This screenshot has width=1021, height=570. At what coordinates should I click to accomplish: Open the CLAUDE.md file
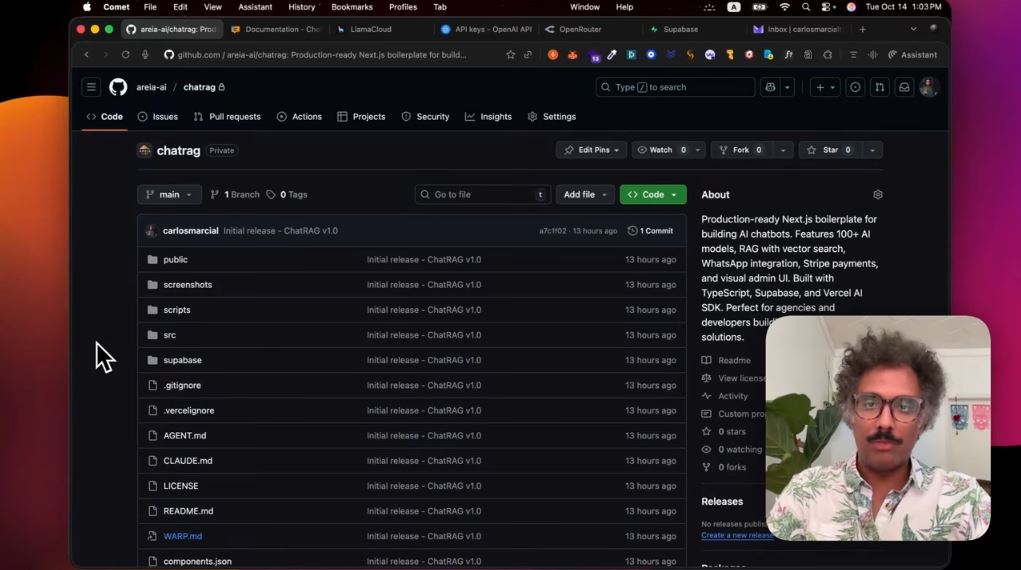pos(188,461)
